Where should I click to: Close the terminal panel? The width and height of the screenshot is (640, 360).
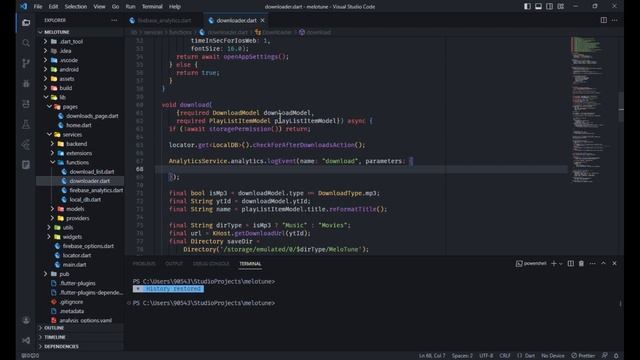614,264
